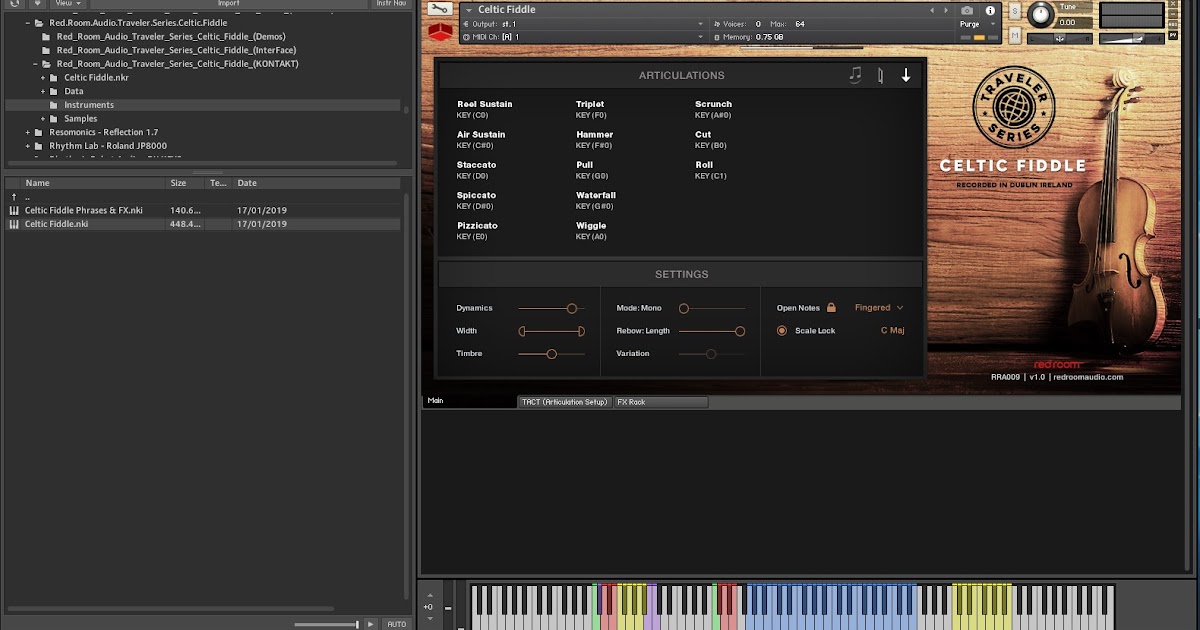This screenshot has height=630, width=1200.
Task: Click the bow icon in Articulations header
Action: pyautogui.click(x=880, y=75)
